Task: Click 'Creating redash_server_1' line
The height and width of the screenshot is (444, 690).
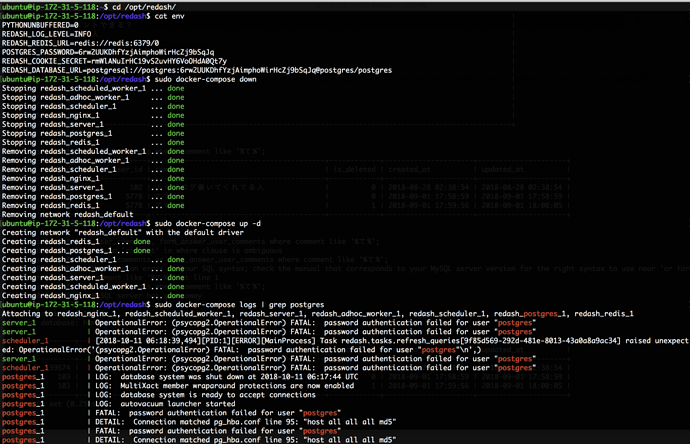Action: click(x=93, y=278)
